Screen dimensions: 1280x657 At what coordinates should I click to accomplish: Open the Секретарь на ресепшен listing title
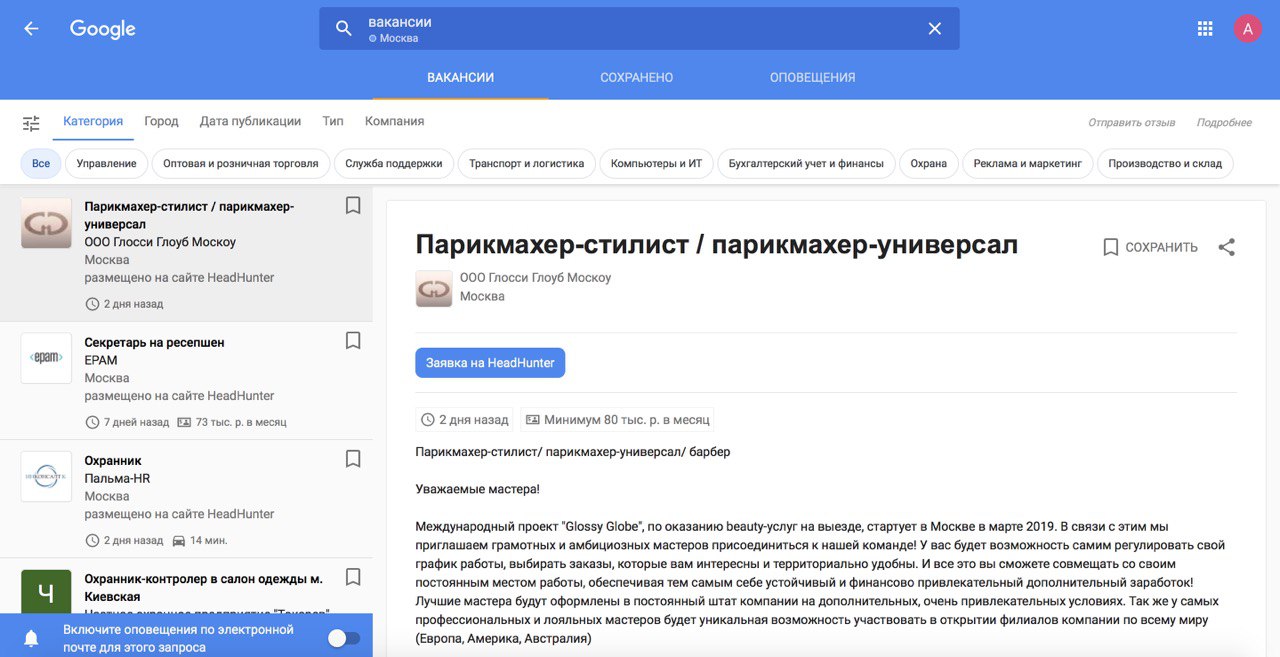(x=154, y=342)
